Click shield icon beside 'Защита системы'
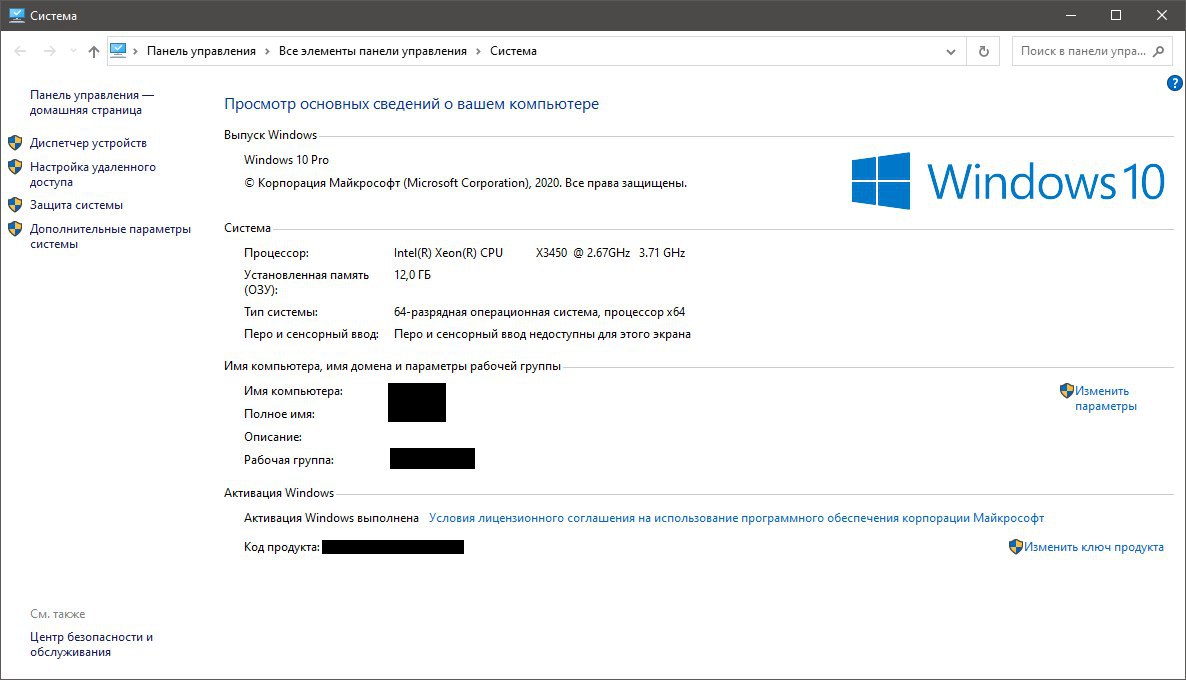The height and width of the screenshot is (680, 1186). [15, 205]
